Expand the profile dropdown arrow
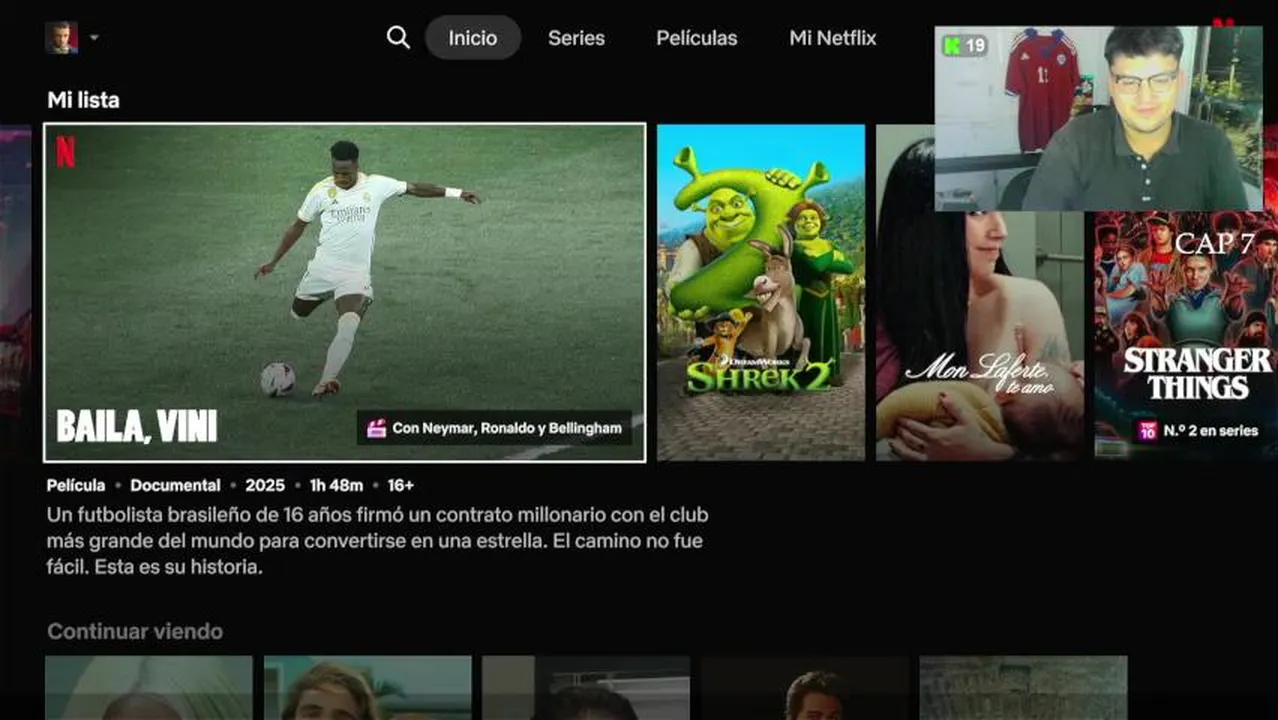Screen dimensions: 1278x720 (x=94, y=38)
